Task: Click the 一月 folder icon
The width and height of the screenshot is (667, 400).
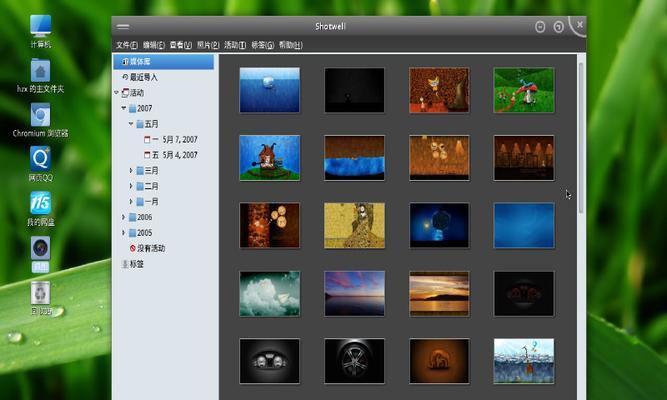Action: coord(140,201)
